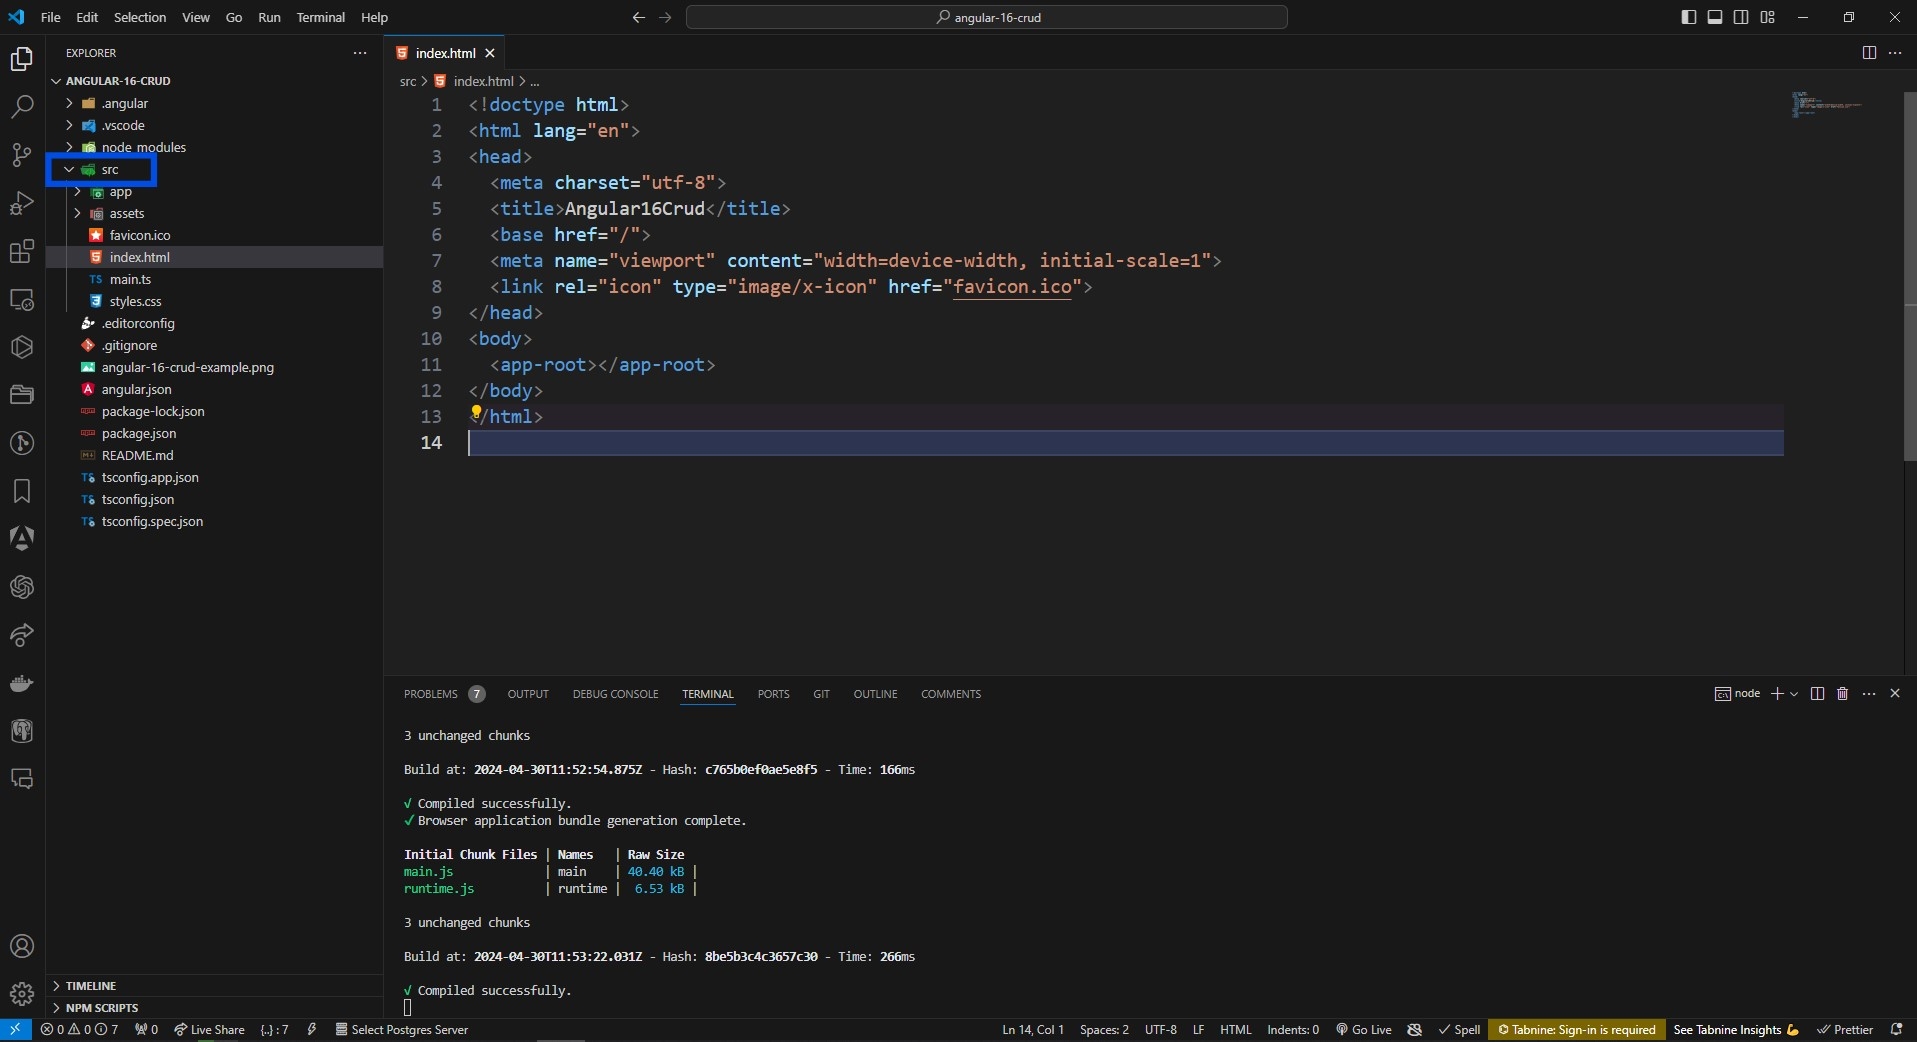
Task: Open Explorer Views and More Actions ellipsis
Action: pos(360,53)
